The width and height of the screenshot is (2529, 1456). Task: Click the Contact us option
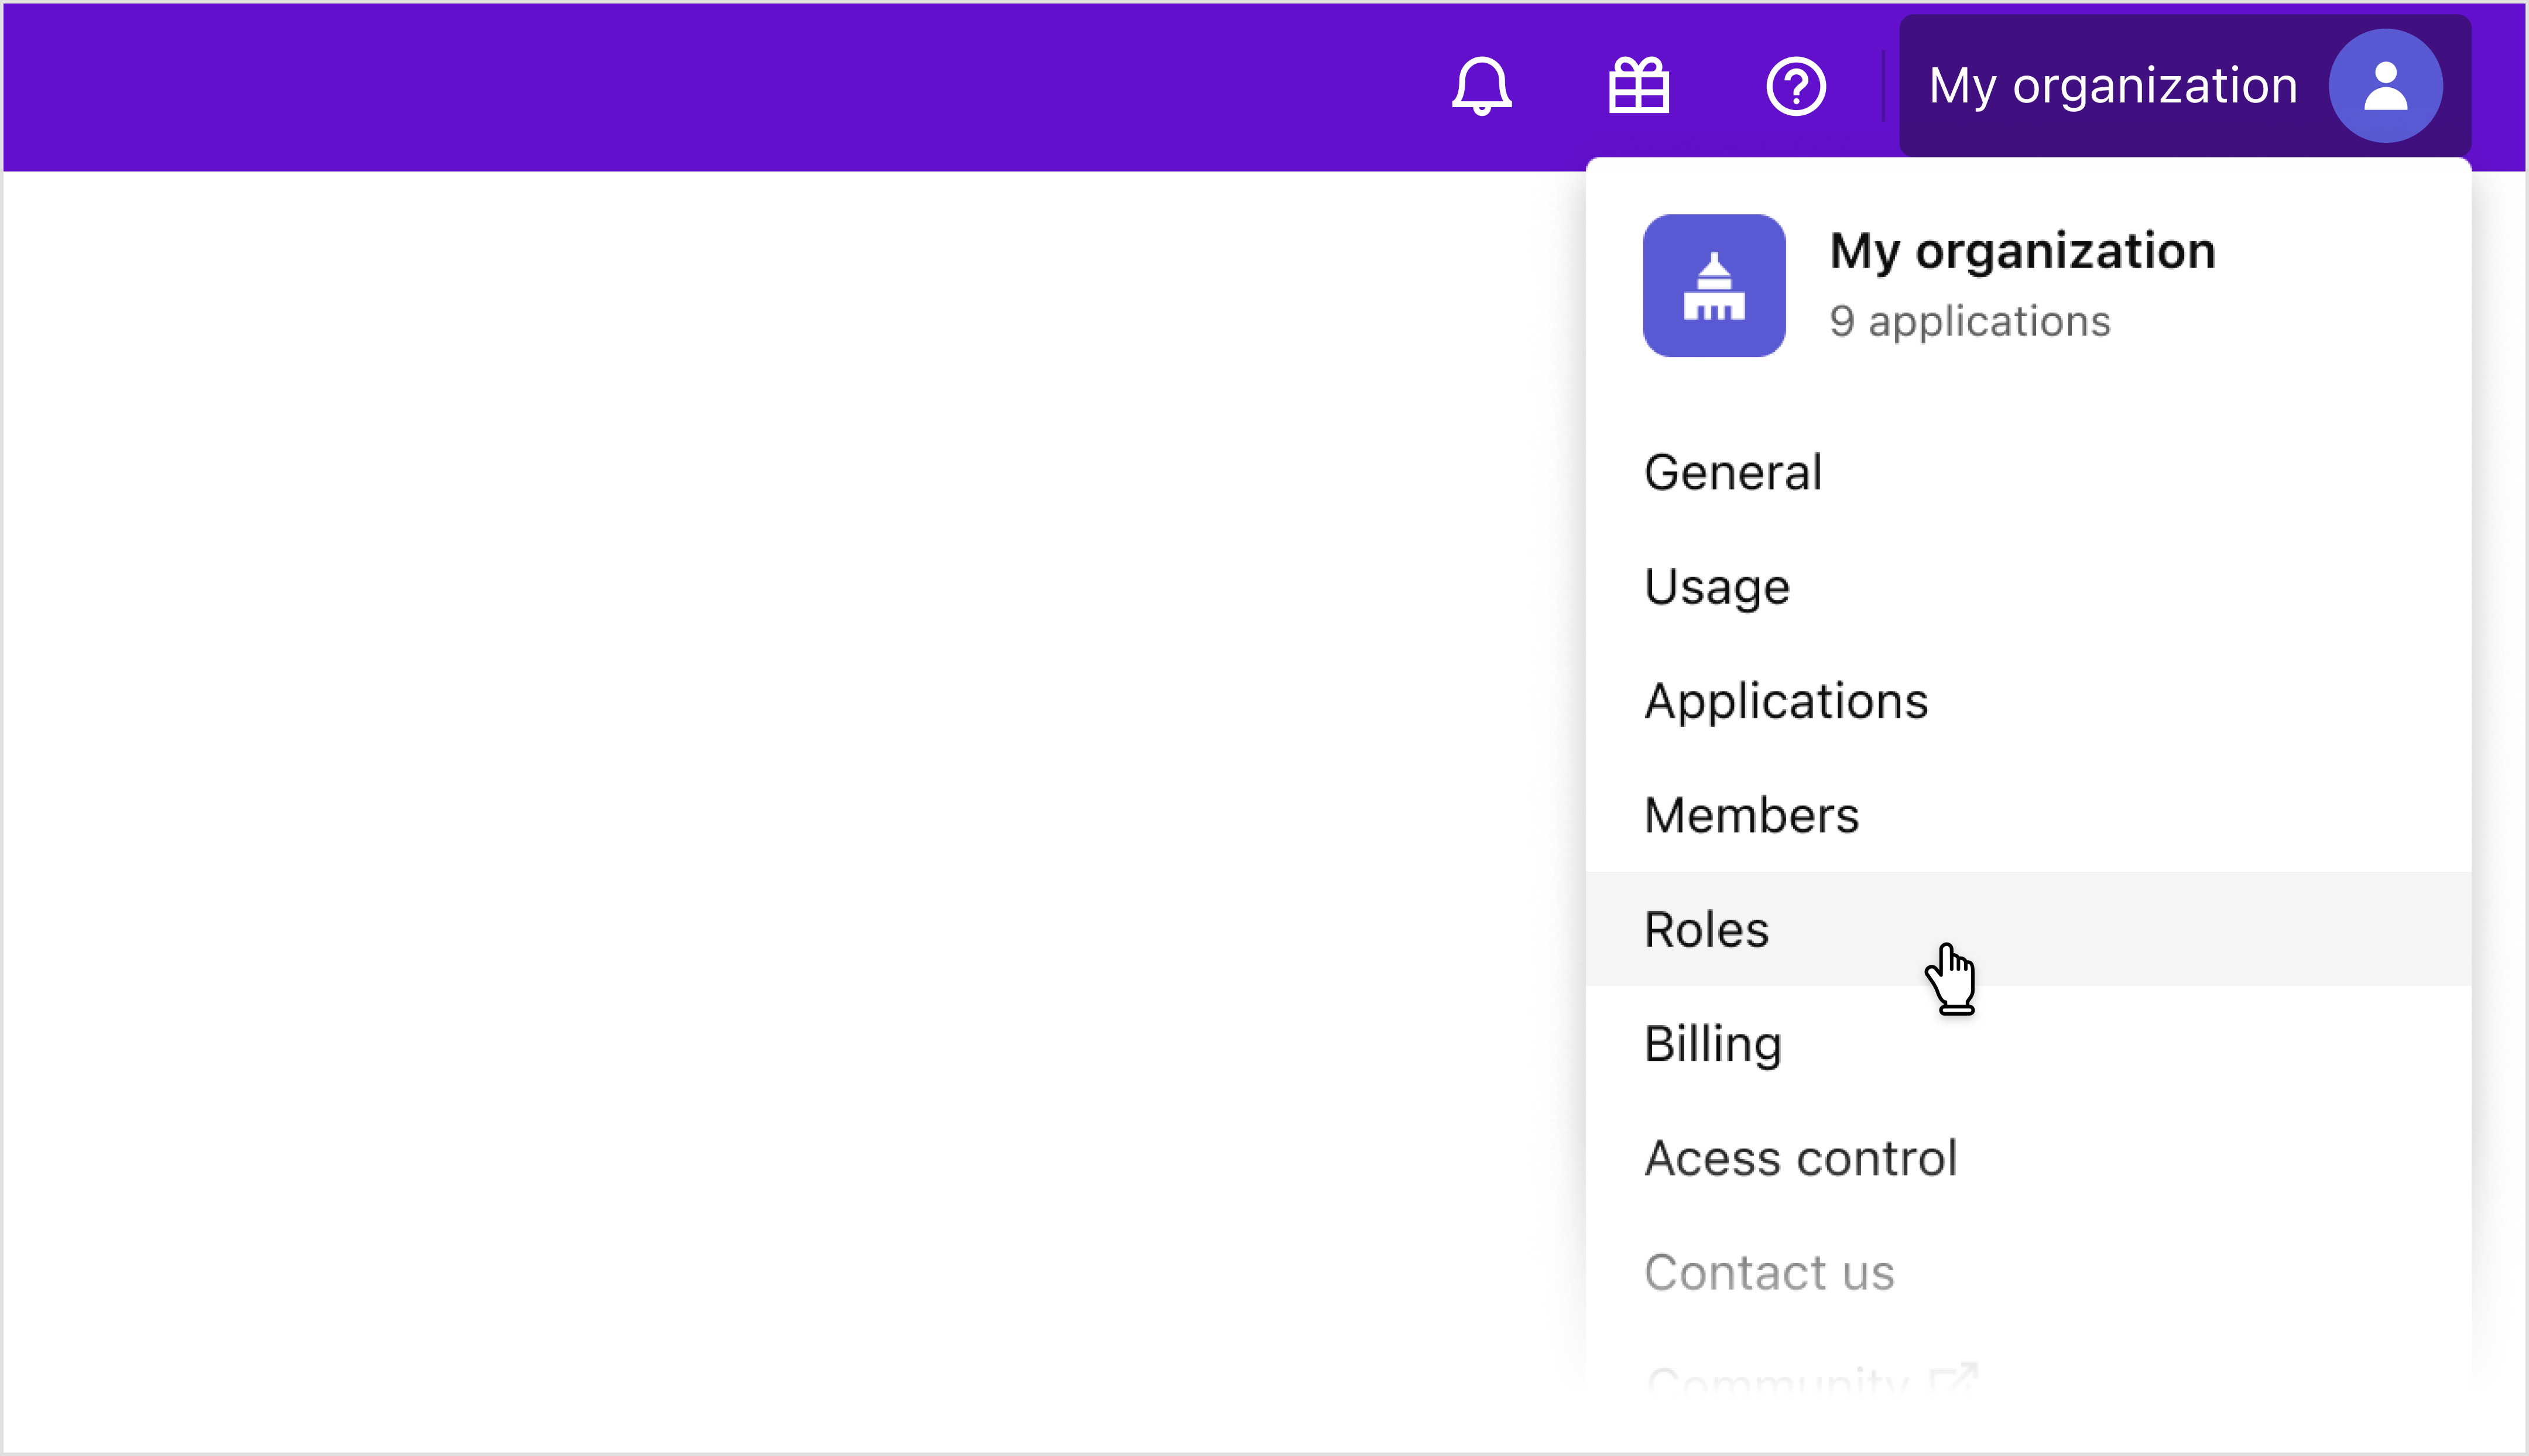tap(1768, 1271)
